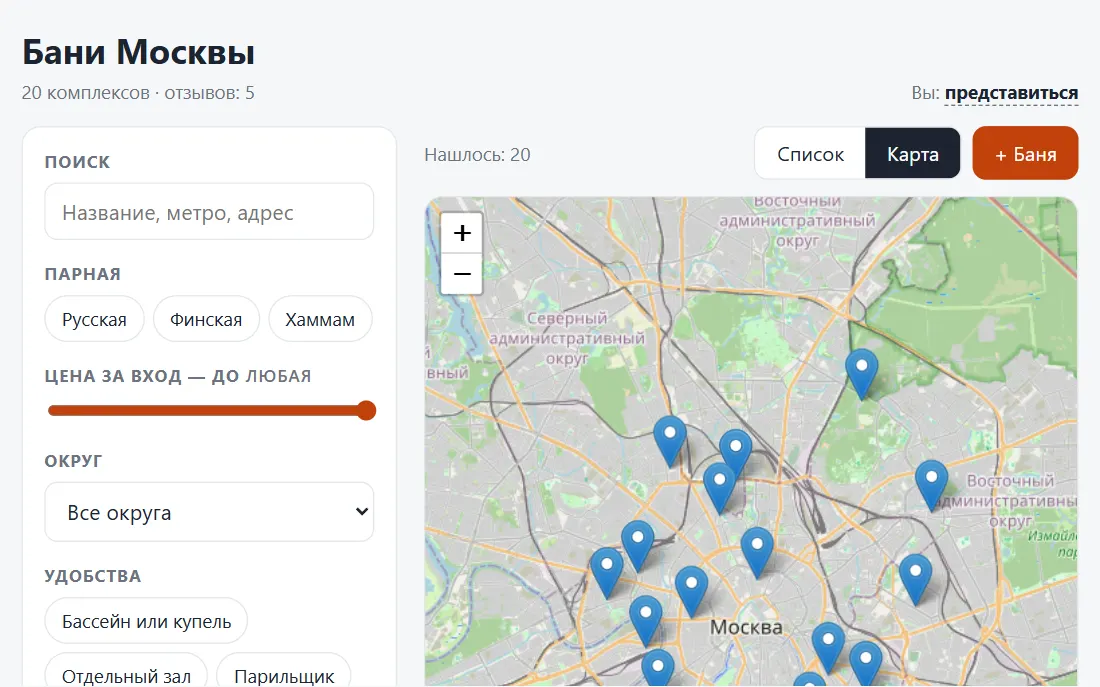Image resolution: width=1100 pixels, height=687 pixels.
Task: Select the westernmost blue pin on the map
Action: [x=607, y=573]
